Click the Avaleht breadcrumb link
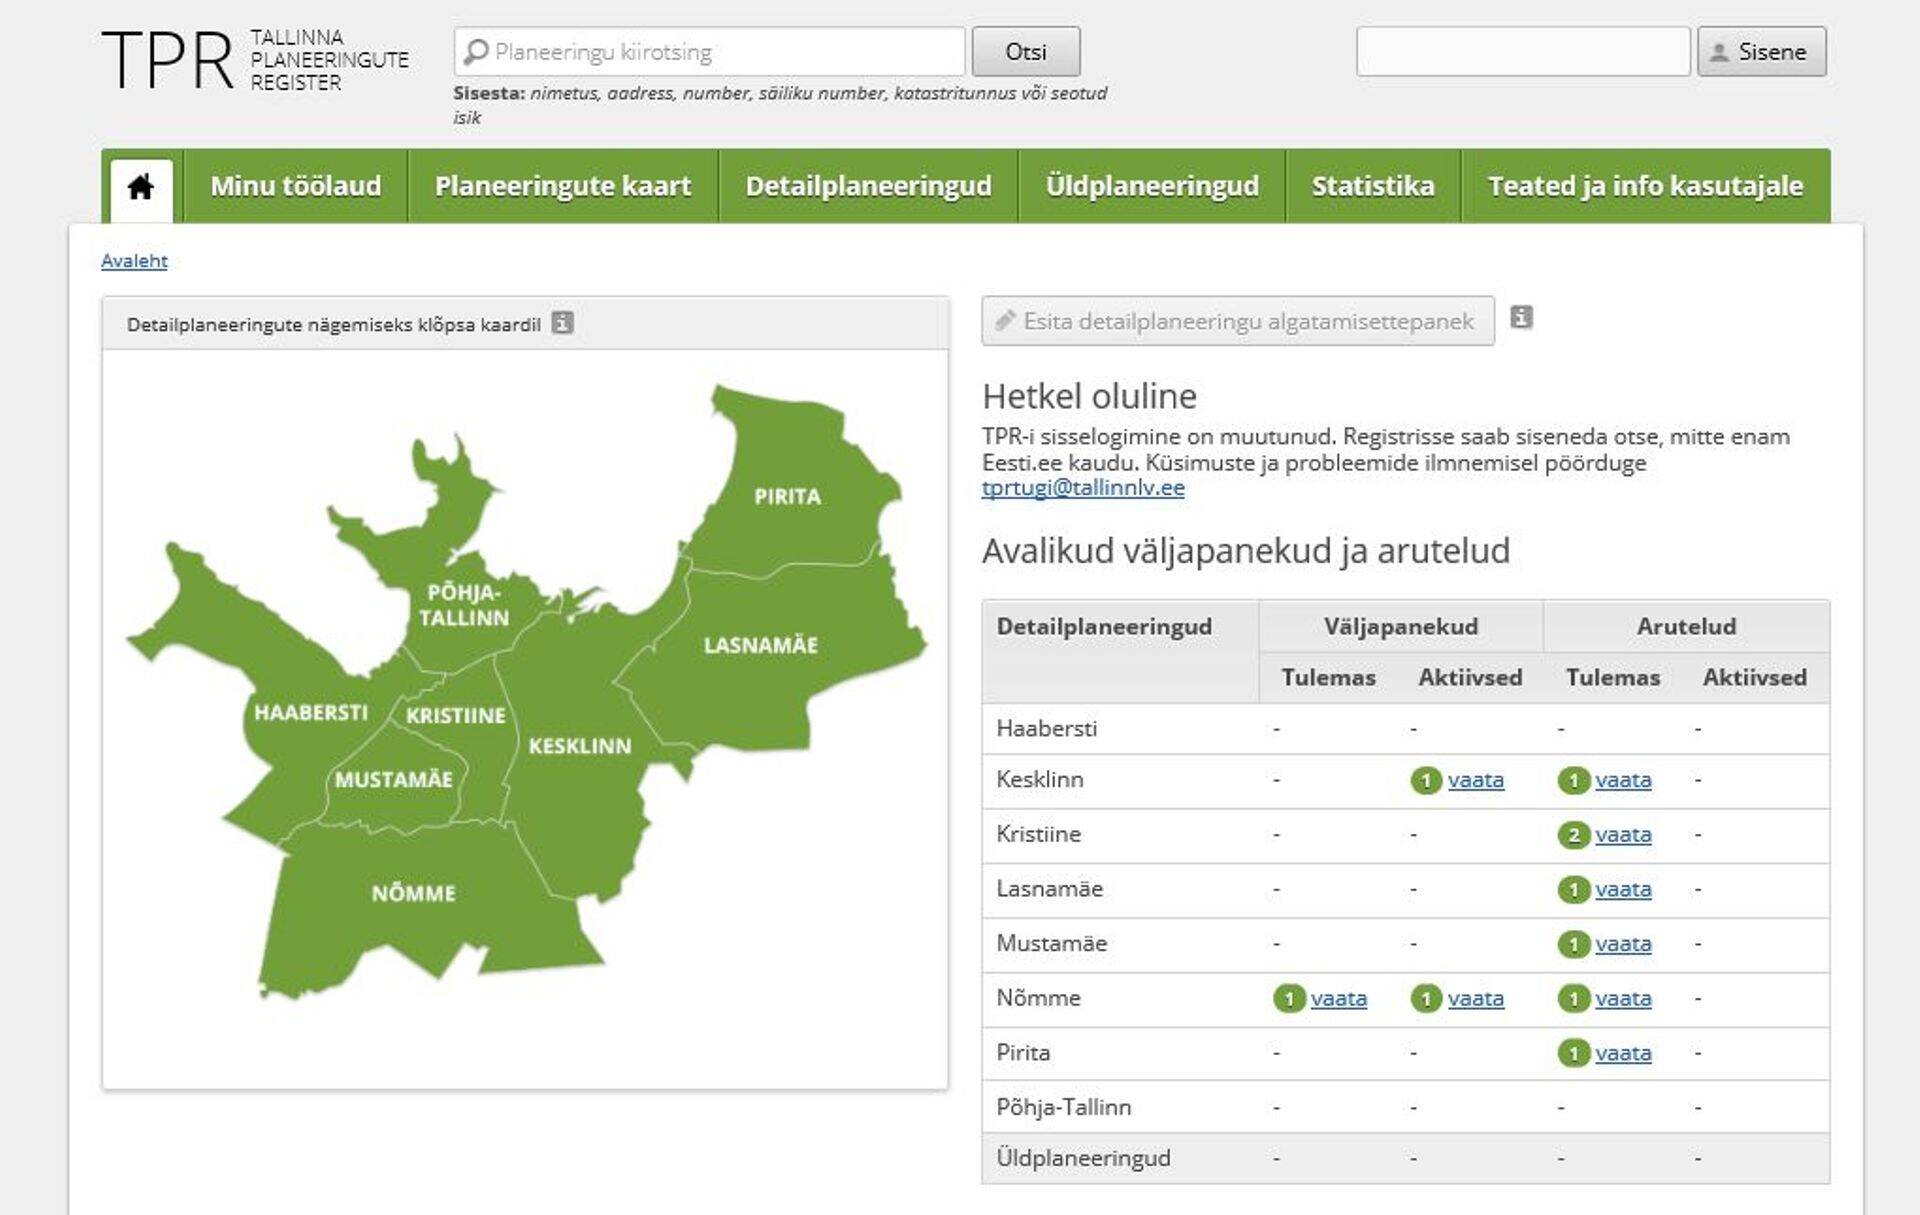Image resolution: width=1920 pixels, height=1215 pixels. [134, 261]
